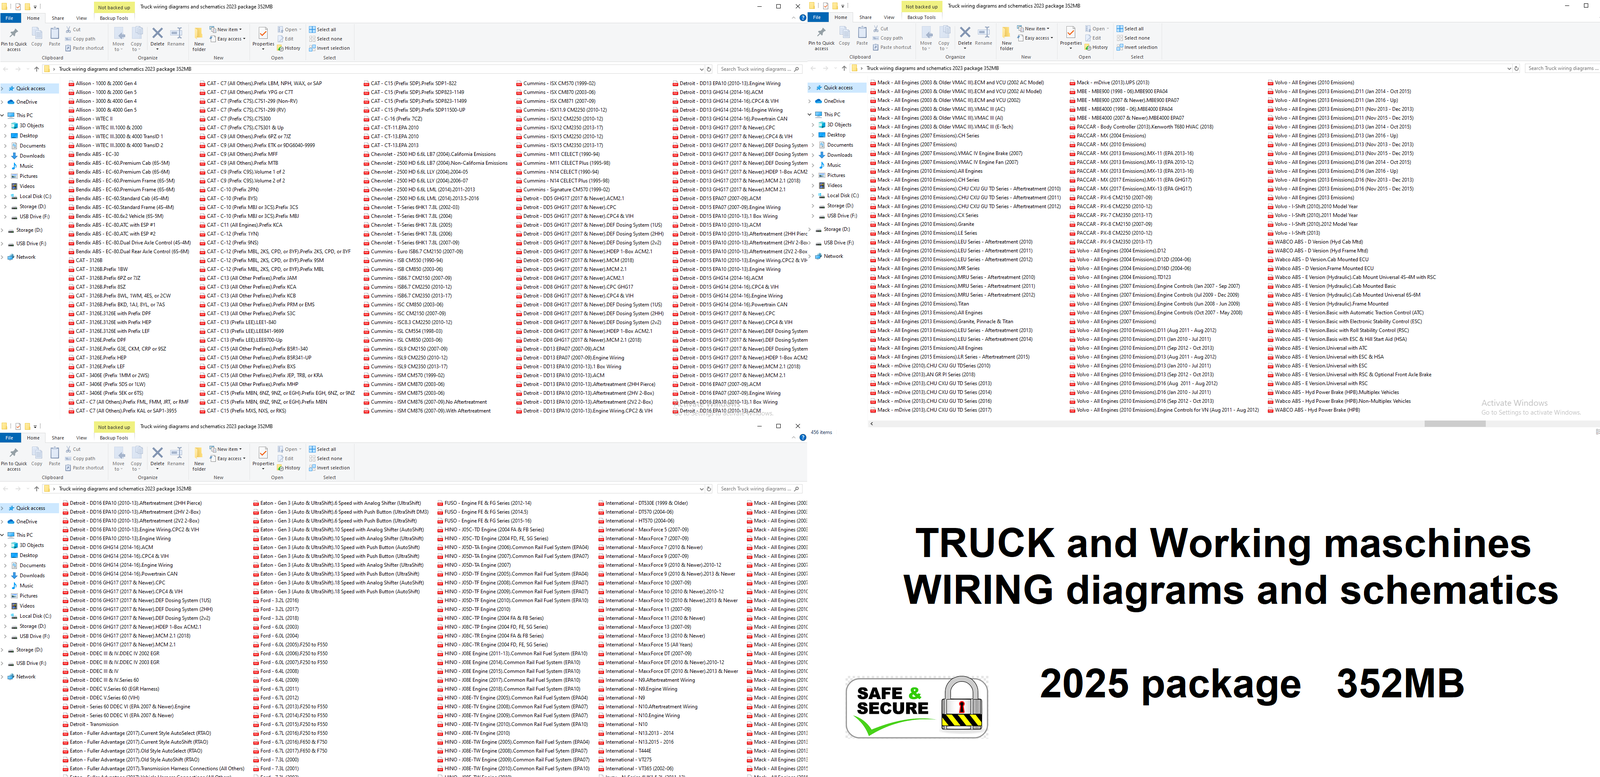Image resolution: width=1600 pixels, height=777 pixels.
Task: Select file 'Bendix ABS - EC-30'
Action: point(93,154)
